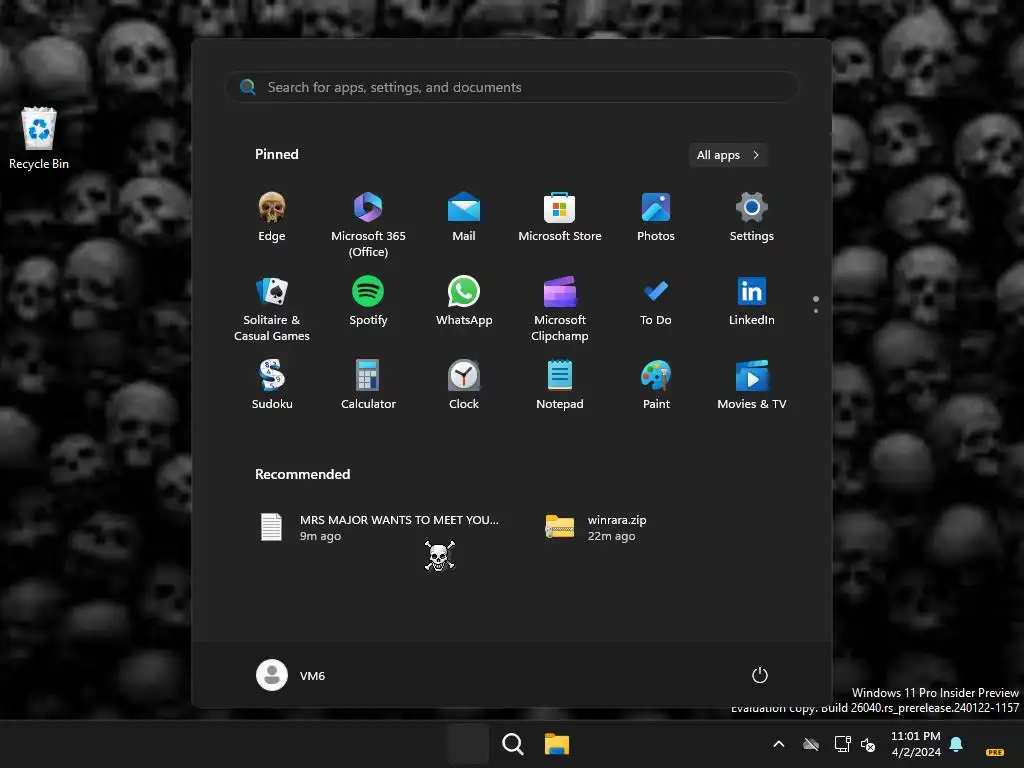Open WhatsApp
Screen dimensions: 1024x768
pos(464,301)
